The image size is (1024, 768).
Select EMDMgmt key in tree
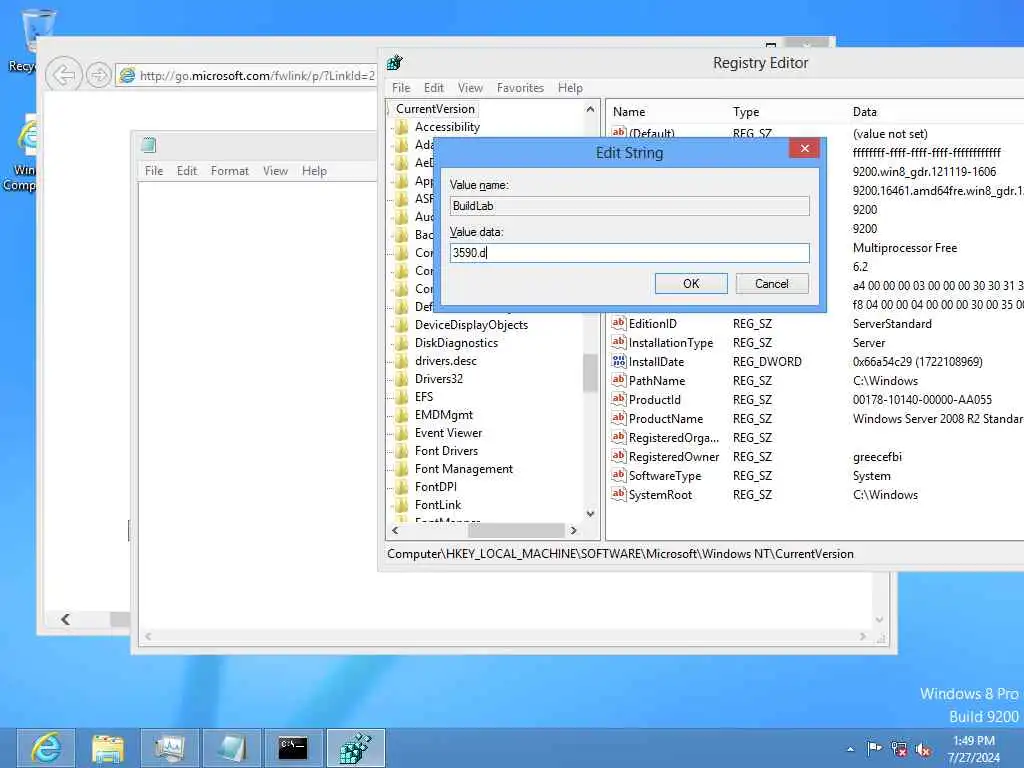(444, 415)
